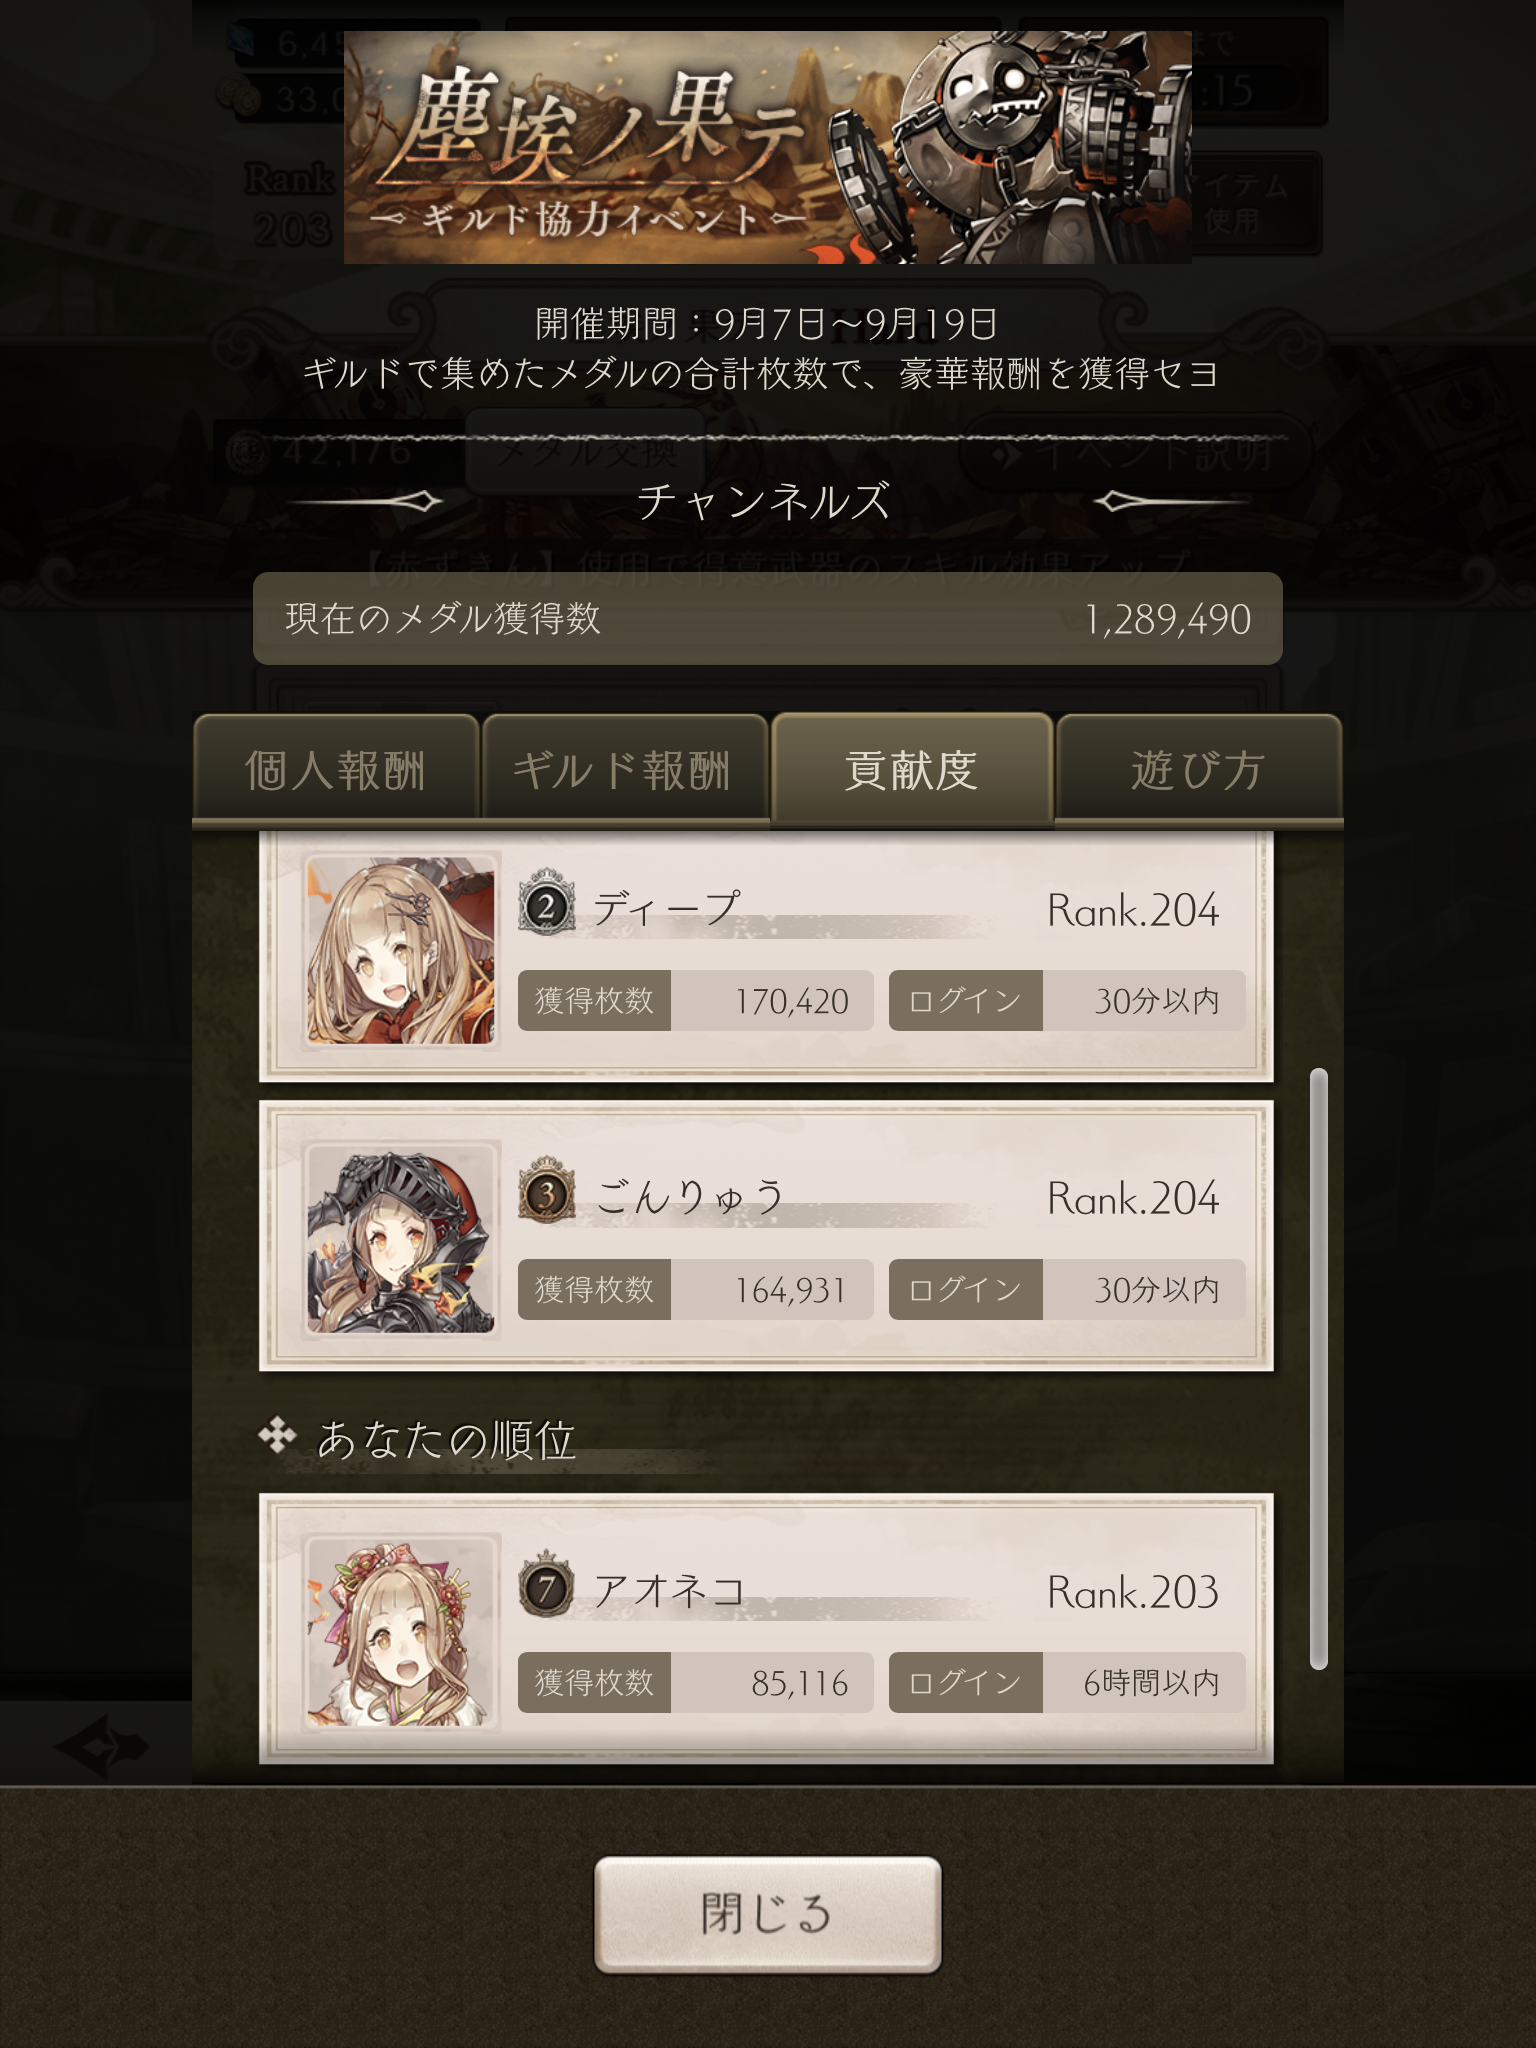
Task: Tap ディープ's 獲得枚数 170,420 field
Action: click(696, 1000)
